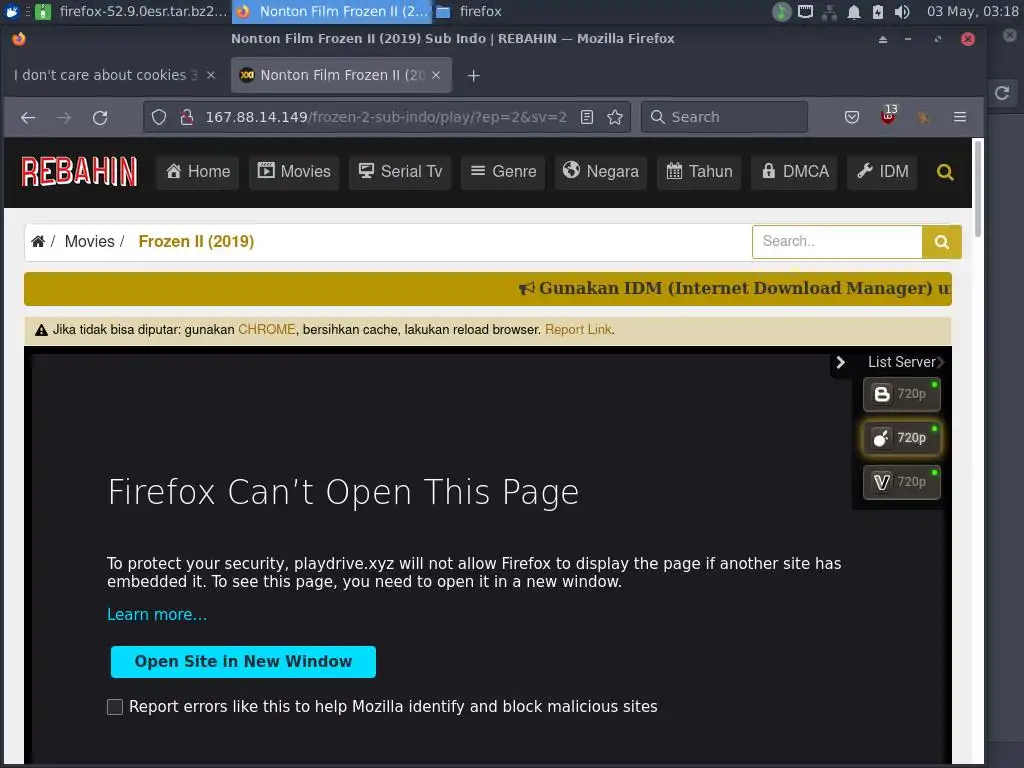Screen dimensions: 1024x768
Task: Focus the site 'Search..' input field
Action: [x=837, y=242]
